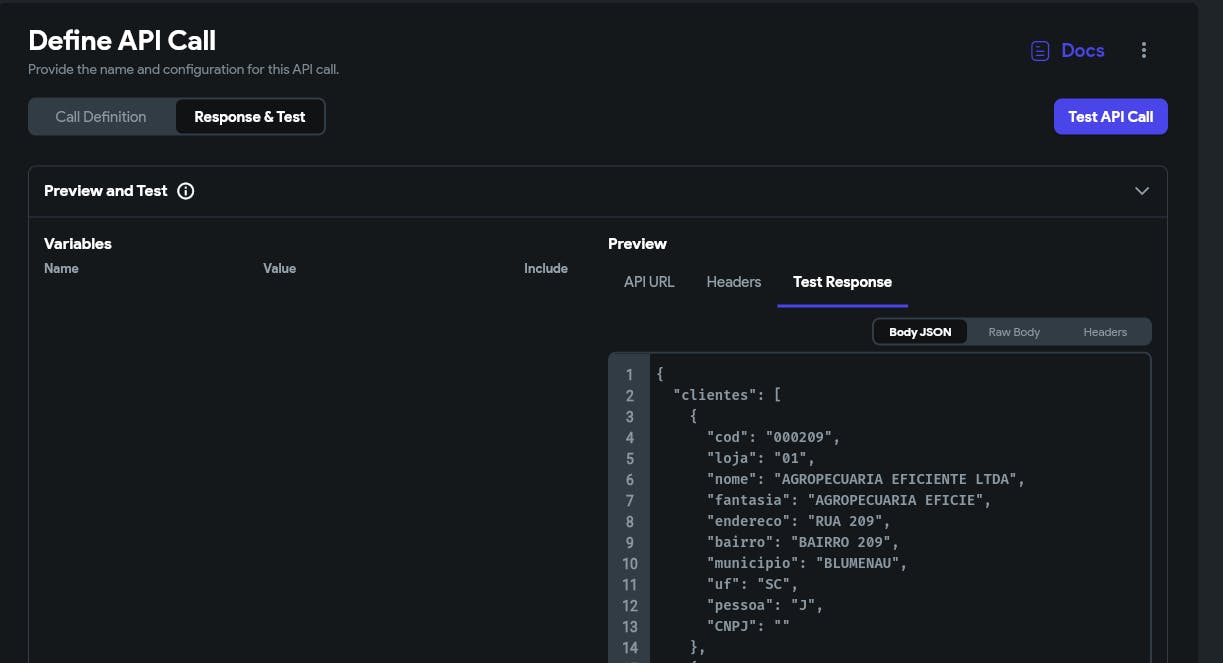Open the Headers preview tab
This screenshot has width=1223, height=663.
[x=733, y=282]
